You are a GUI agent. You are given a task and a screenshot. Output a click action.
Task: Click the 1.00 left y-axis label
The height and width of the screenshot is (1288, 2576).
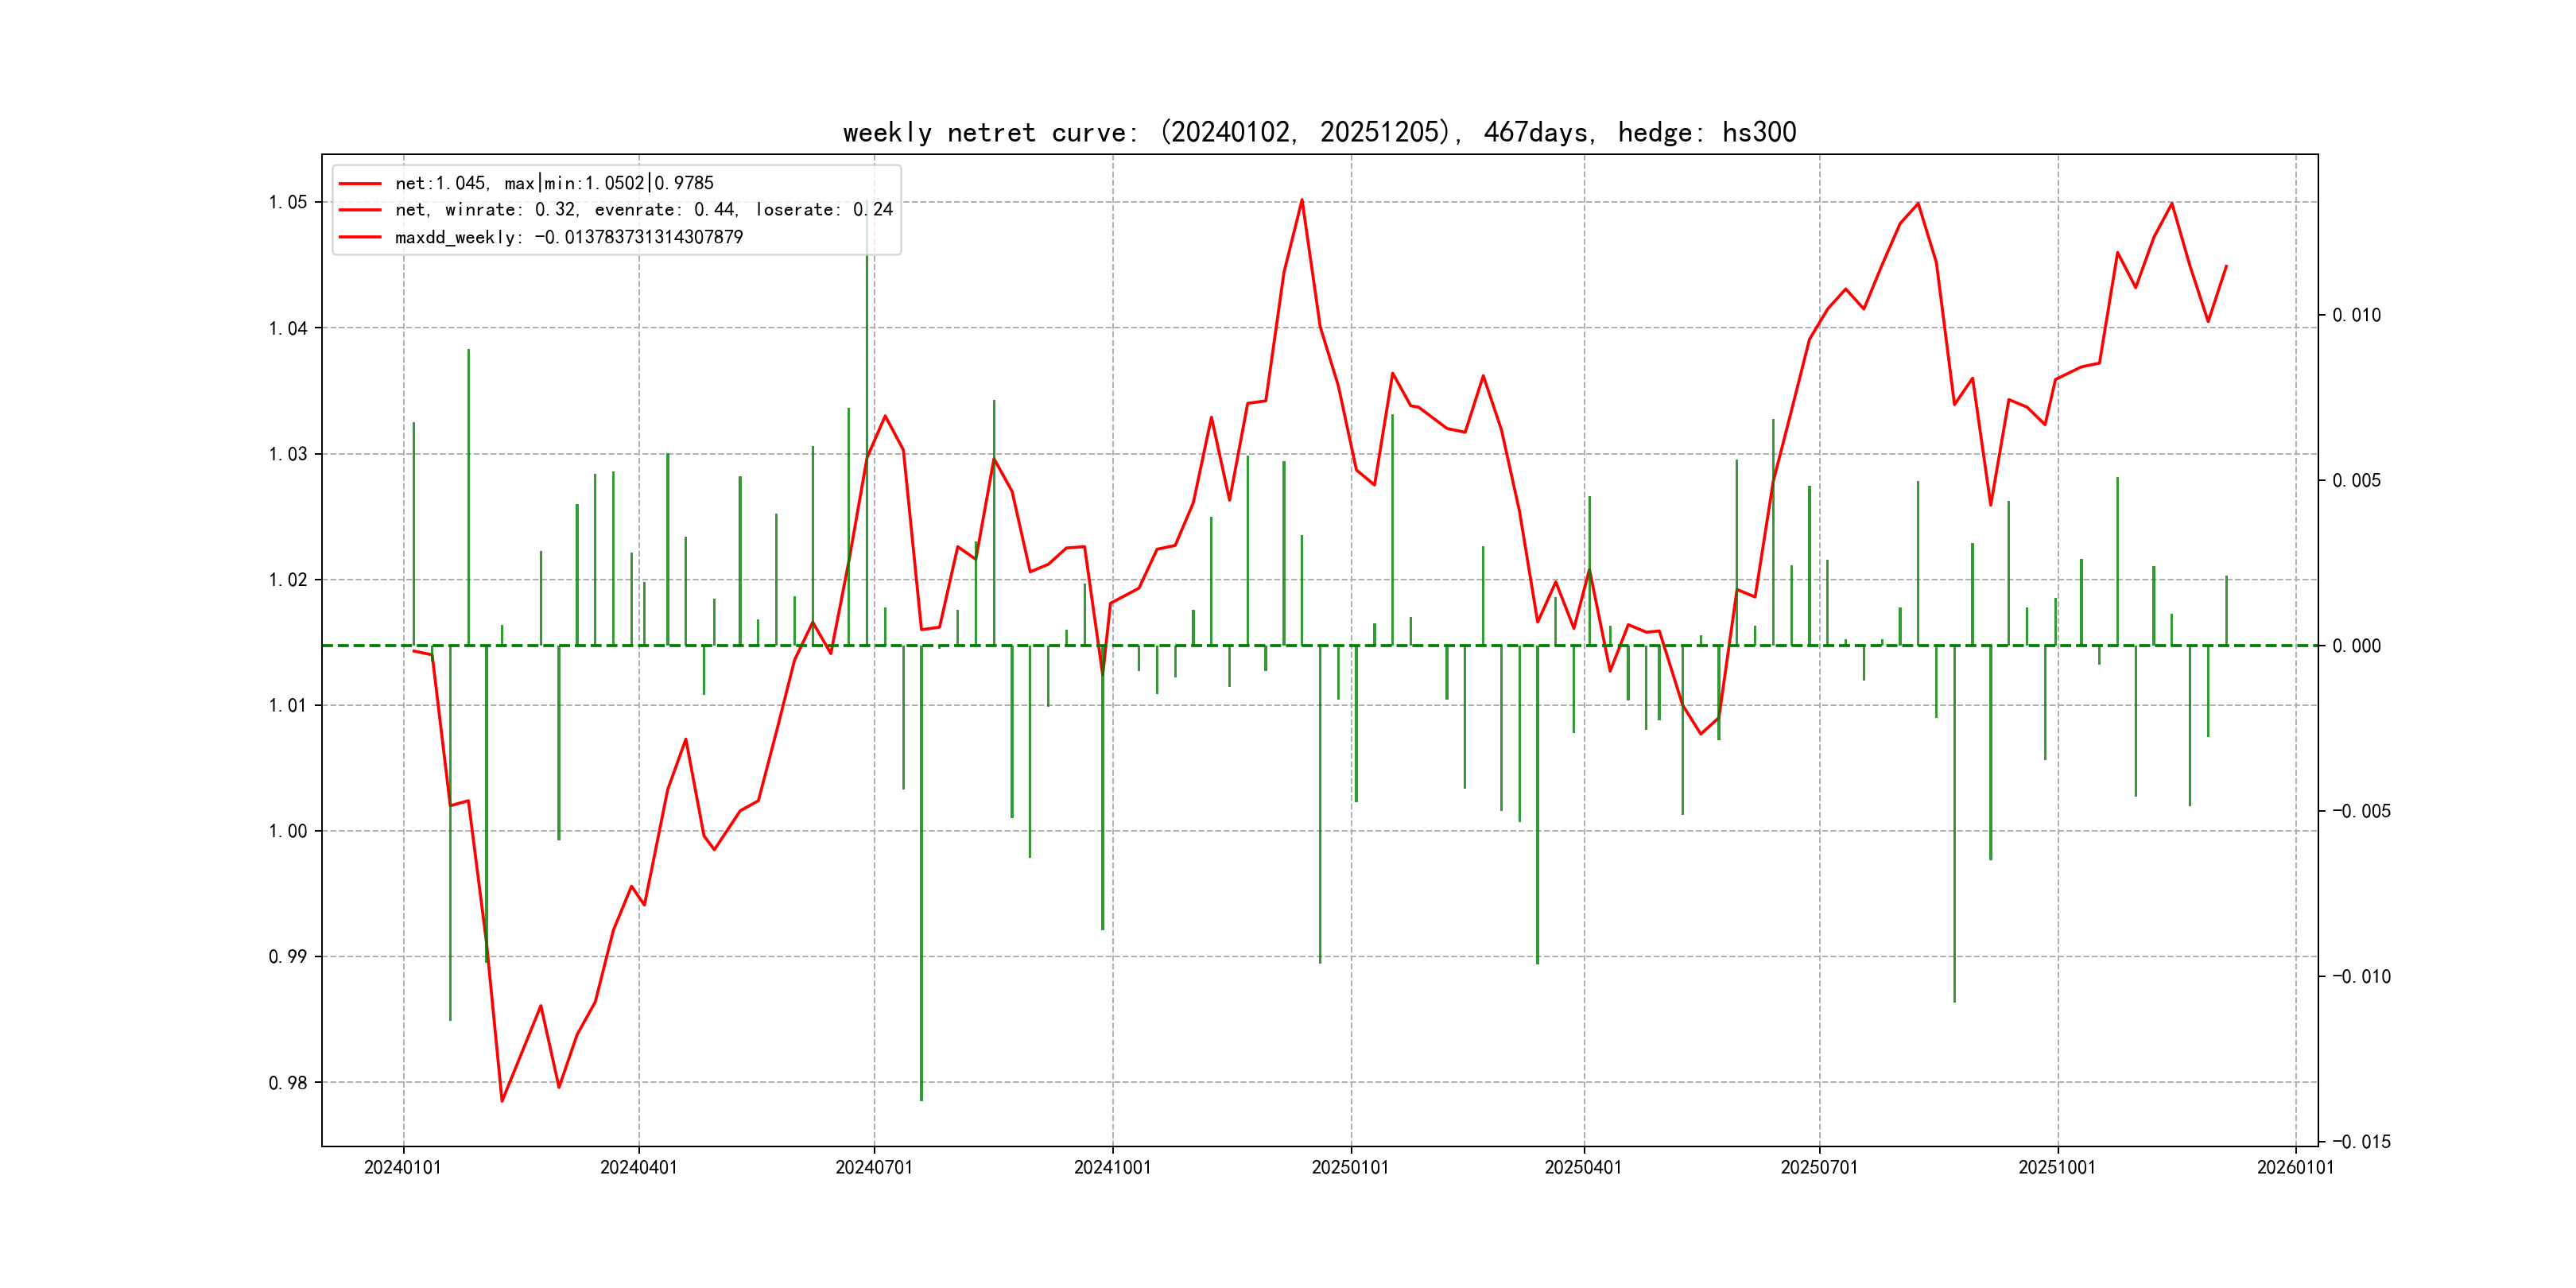click(x=288, y=832)
